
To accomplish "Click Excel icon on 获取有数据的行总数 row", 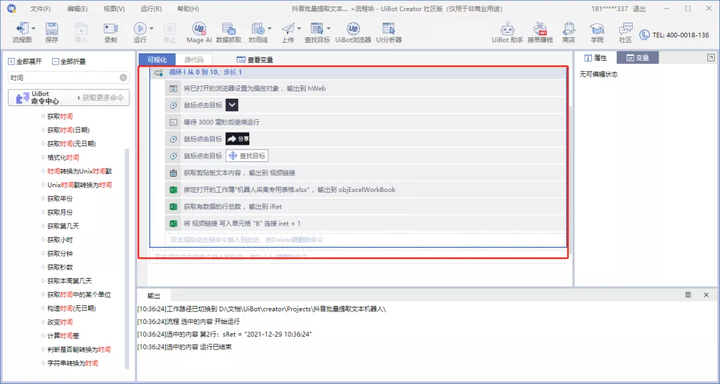I will (x=173, y=207).
